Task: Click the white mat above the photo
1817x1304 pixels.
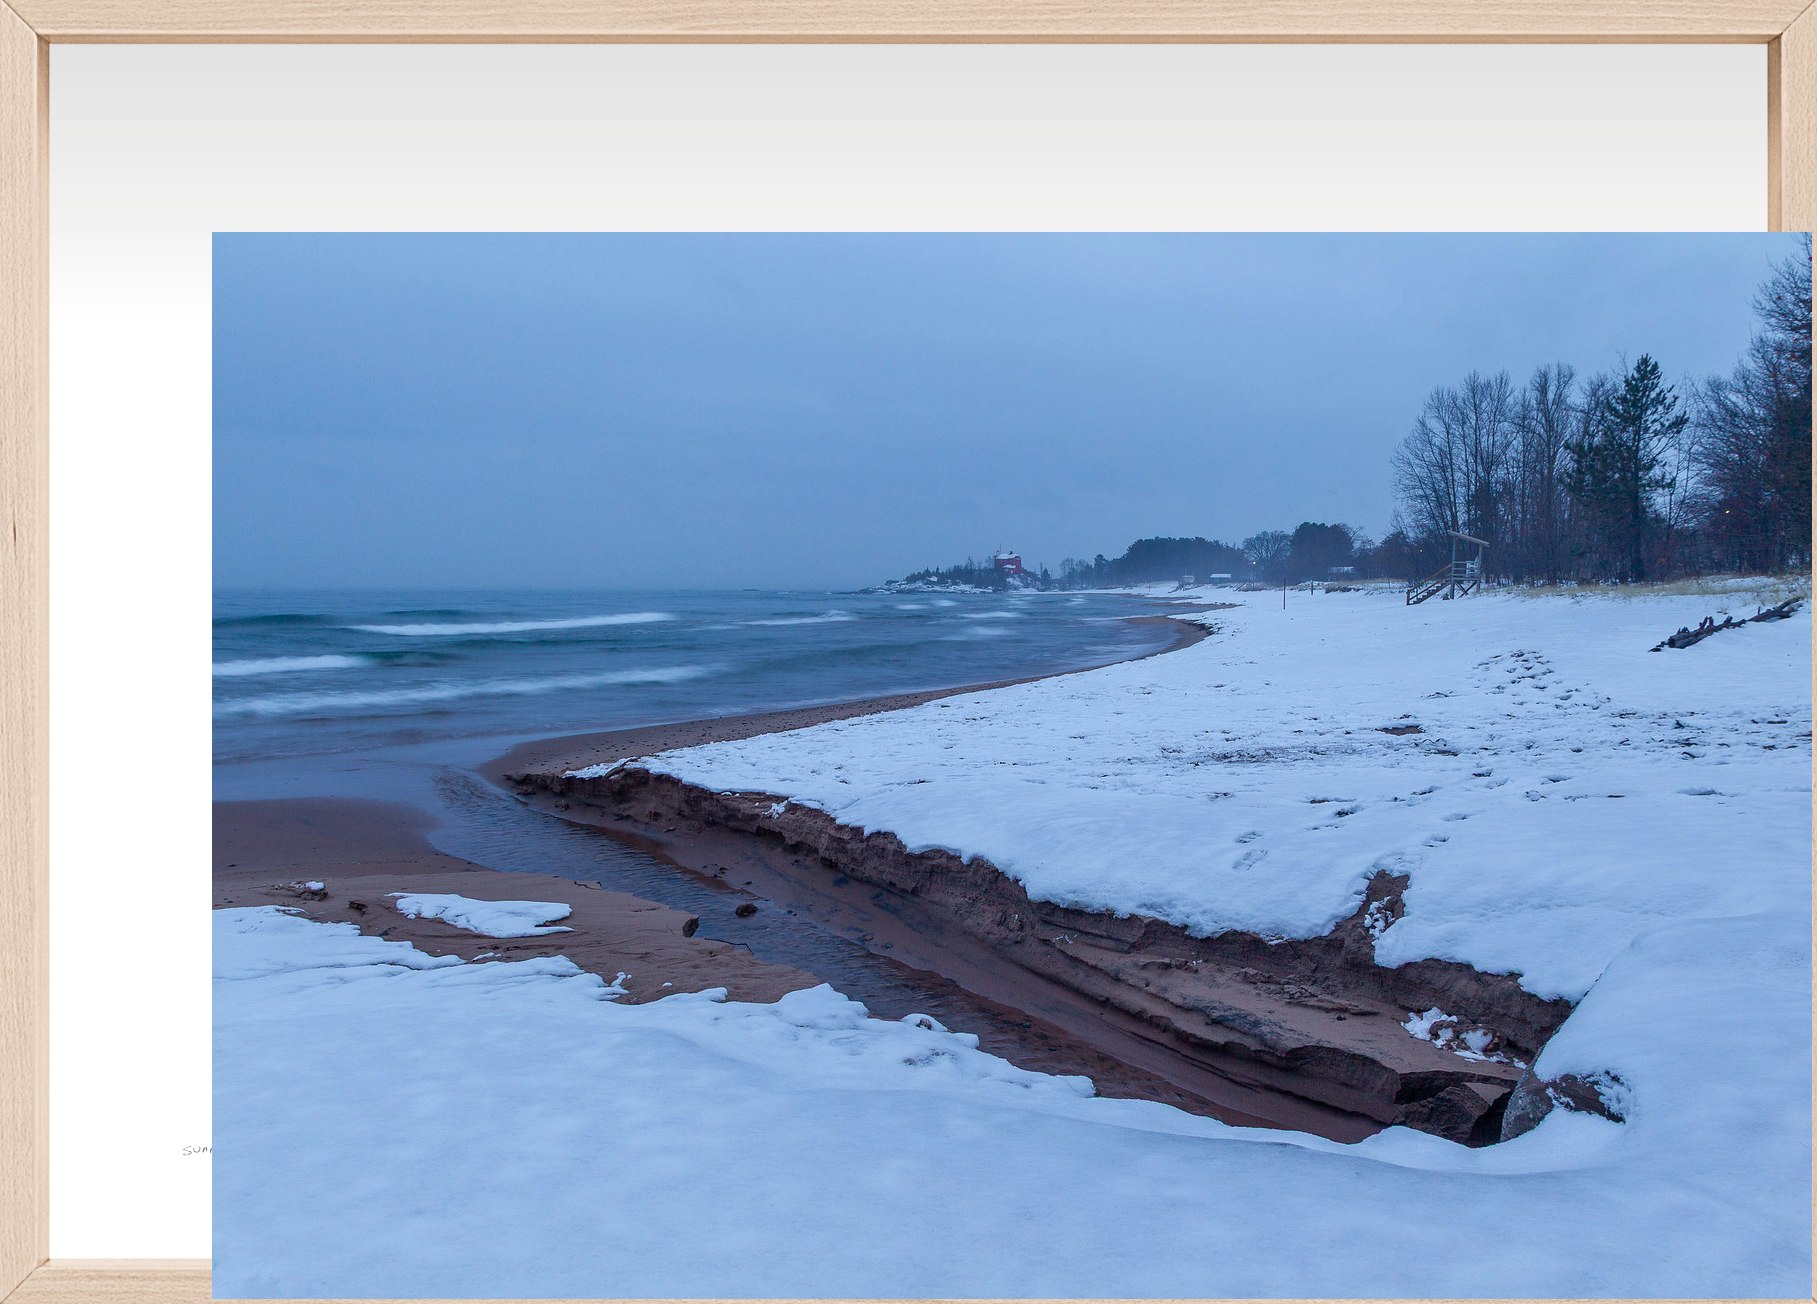Action: 900,140
